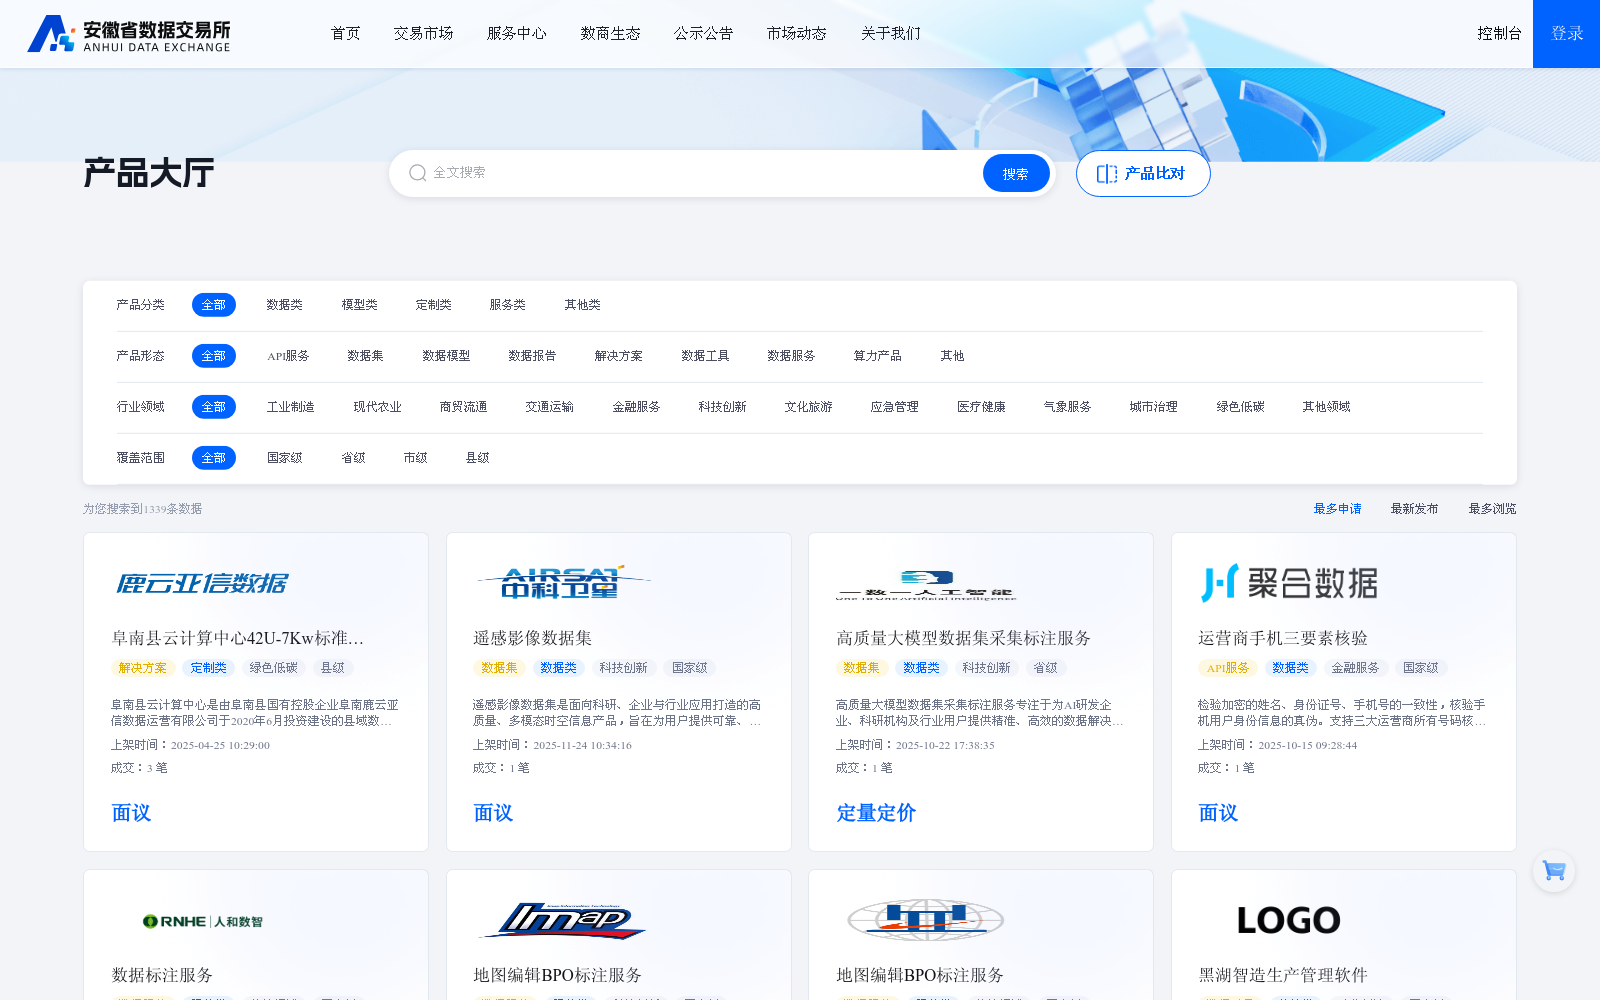Filter industry by 金融服务
The image size is (1600, 1000).
[x=636, y=407]
